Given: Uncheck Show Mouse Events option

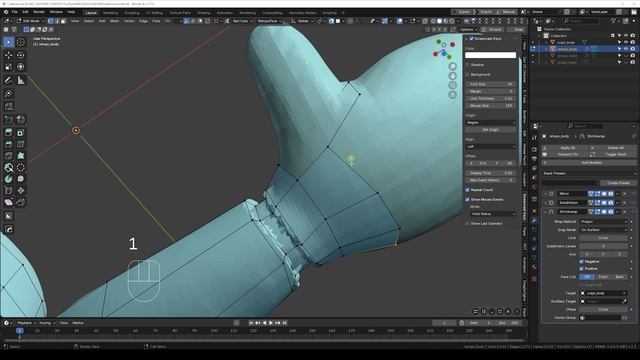Looking at the screenshot, I should [468, 200].
